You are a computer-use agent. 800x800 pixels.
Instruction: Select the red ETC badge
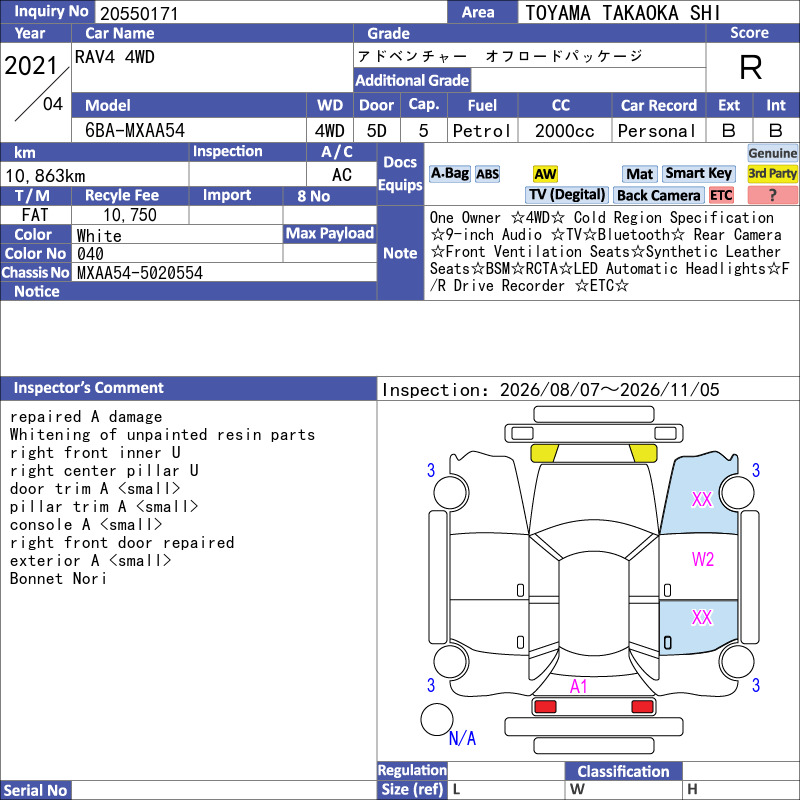[721, 195]
